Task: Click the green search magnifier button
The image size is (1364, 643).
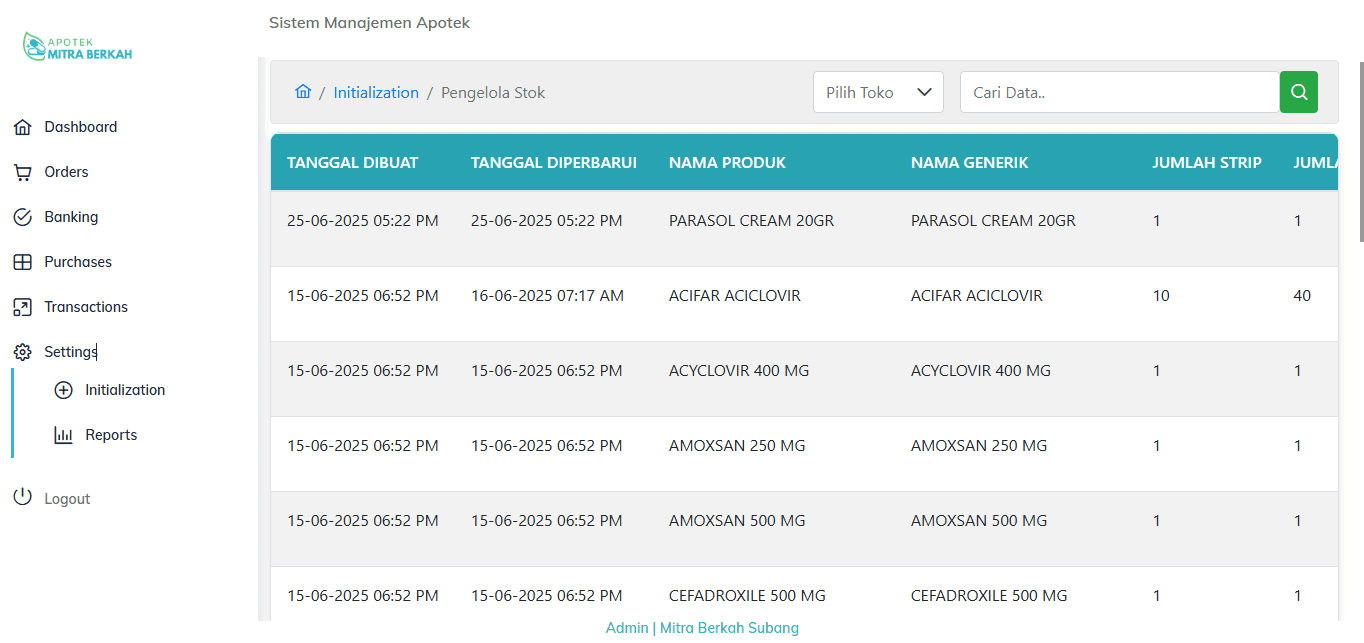Action: click(x=1298, y=92)
